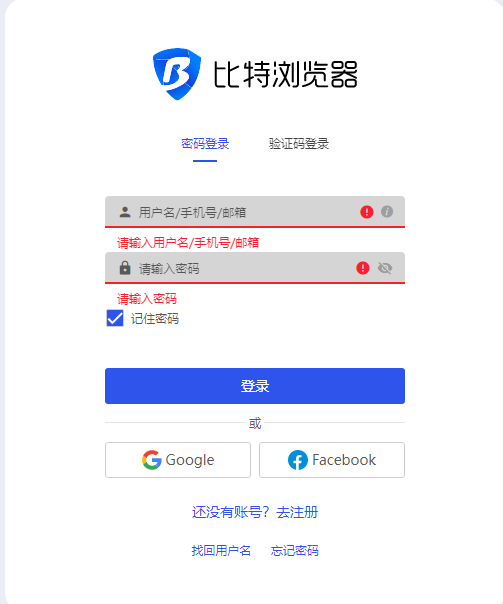Sign in with the Google button
Screen dimensions: 503x604
[x=178, y=460]
